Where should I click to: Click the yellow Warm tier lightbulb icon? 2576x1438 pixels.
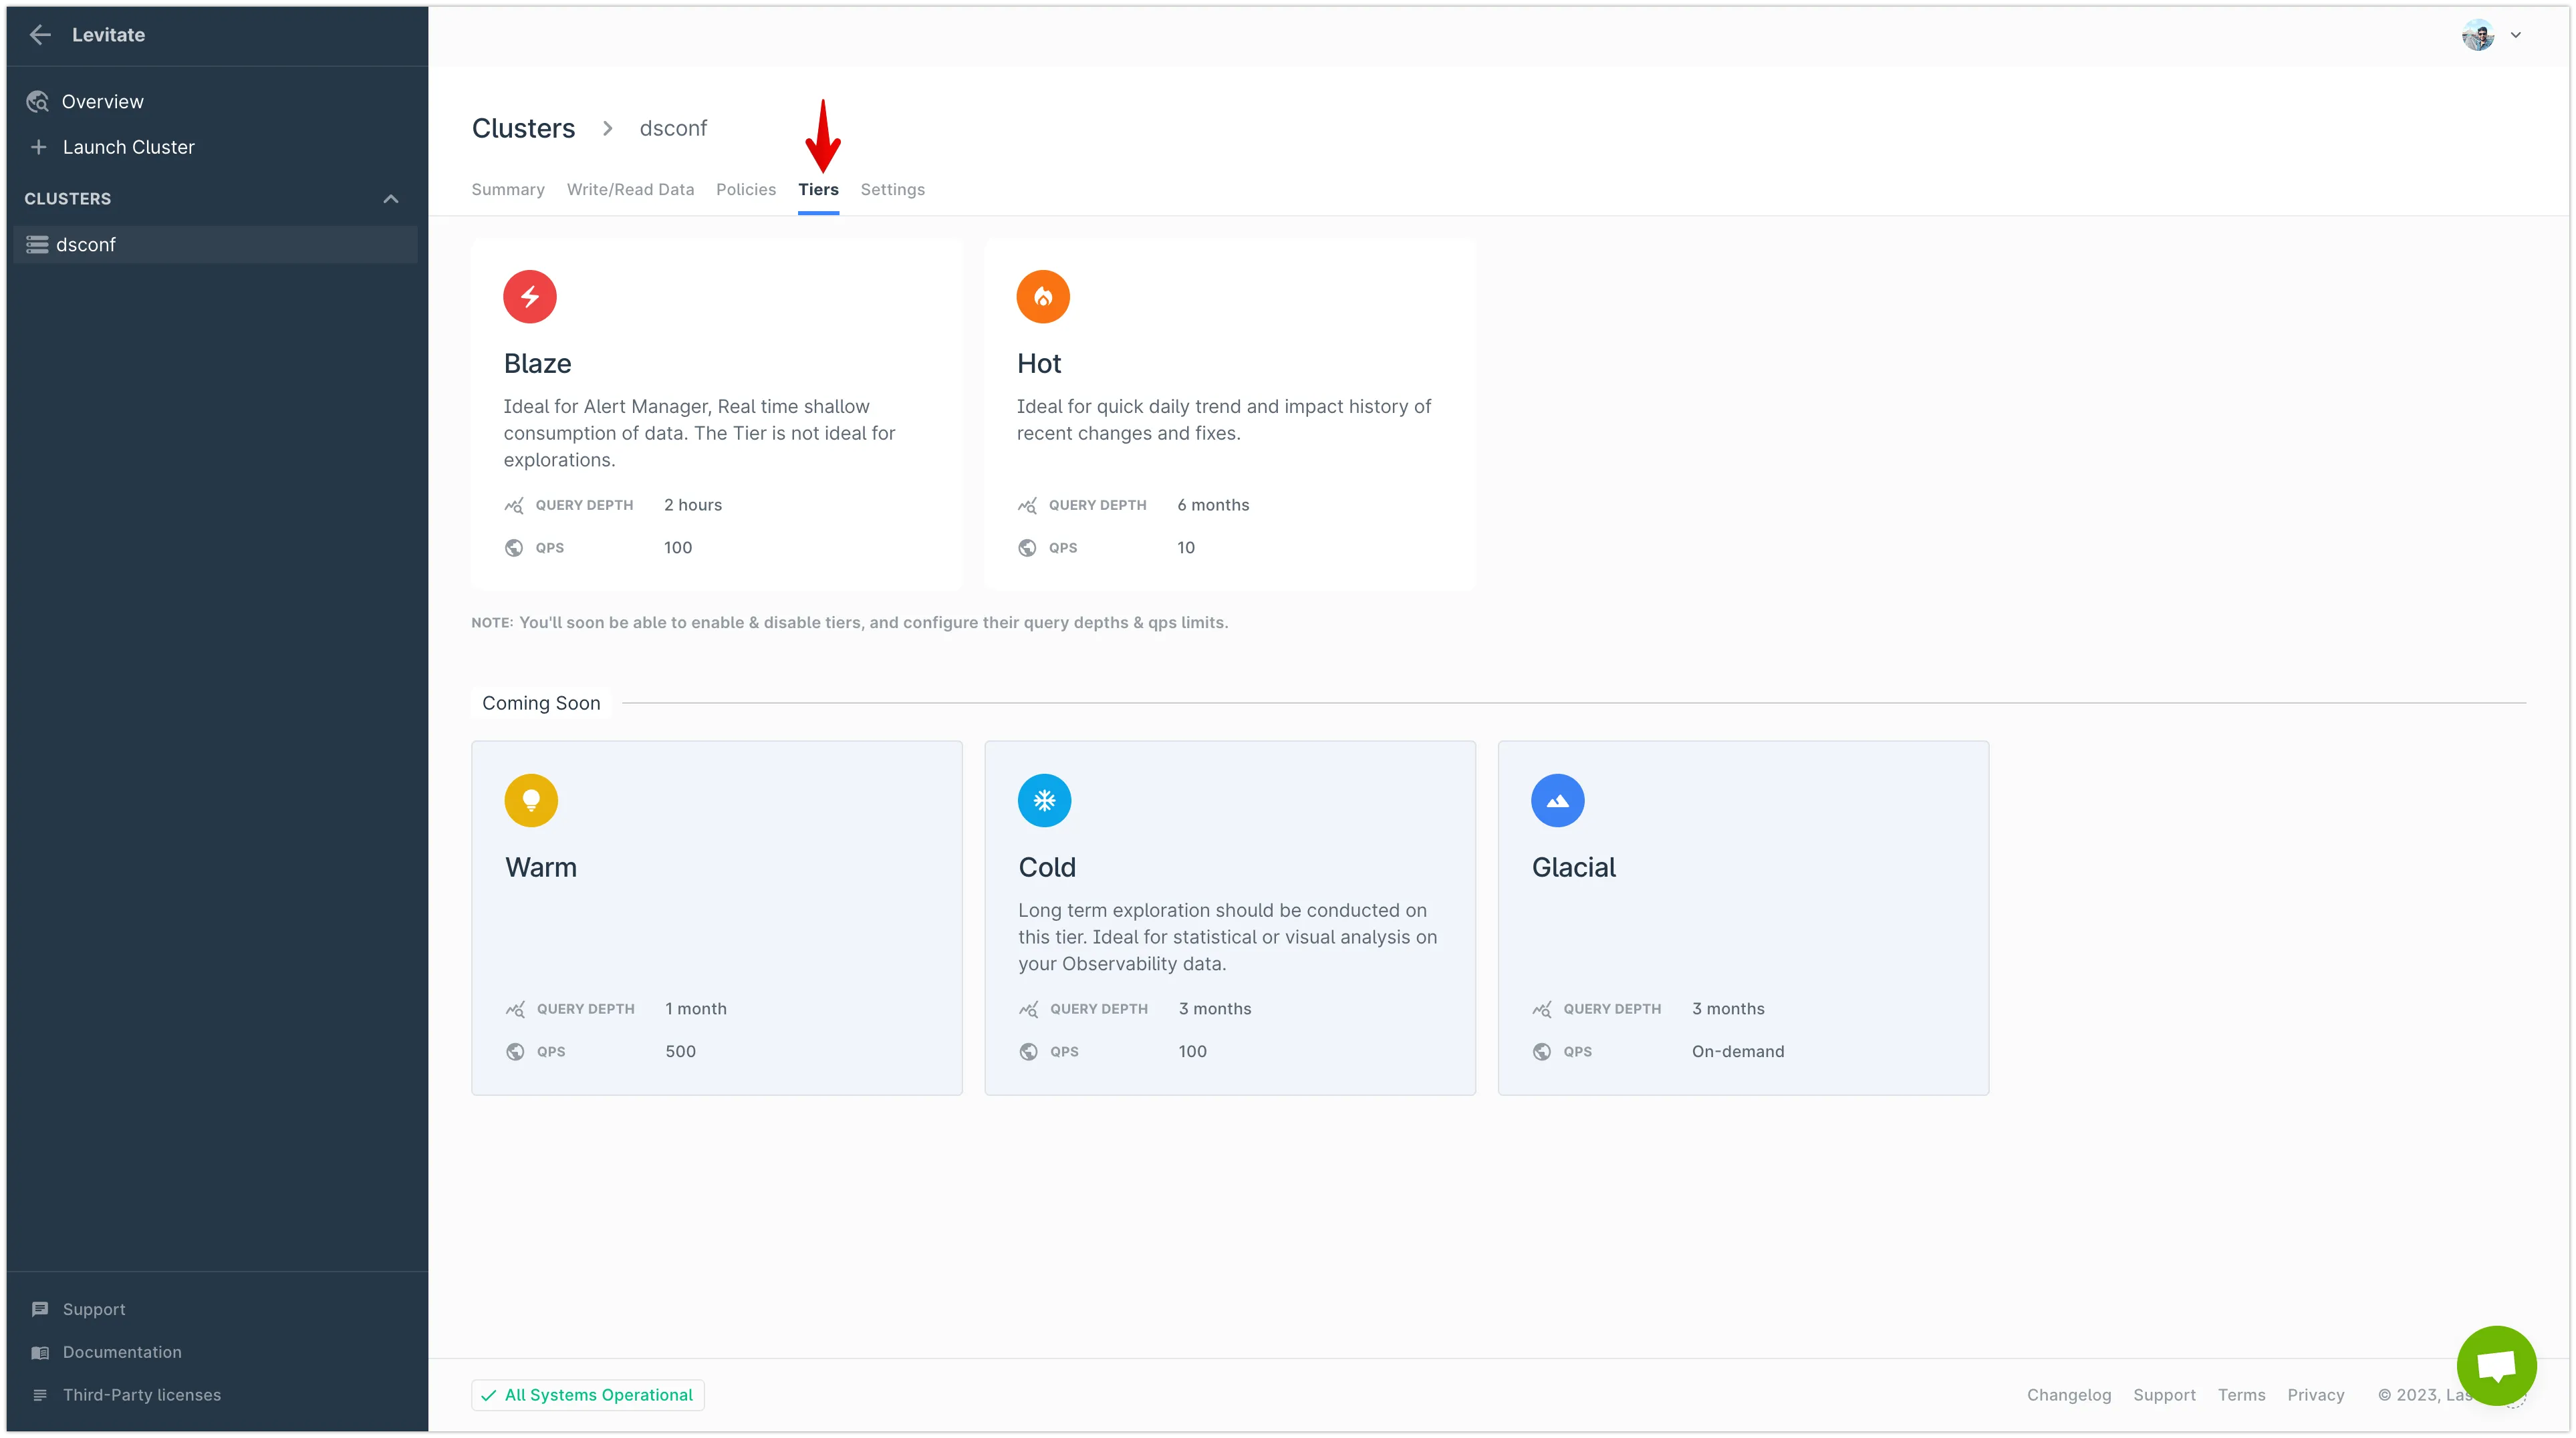pyautogui.click(x=531, y=800)
